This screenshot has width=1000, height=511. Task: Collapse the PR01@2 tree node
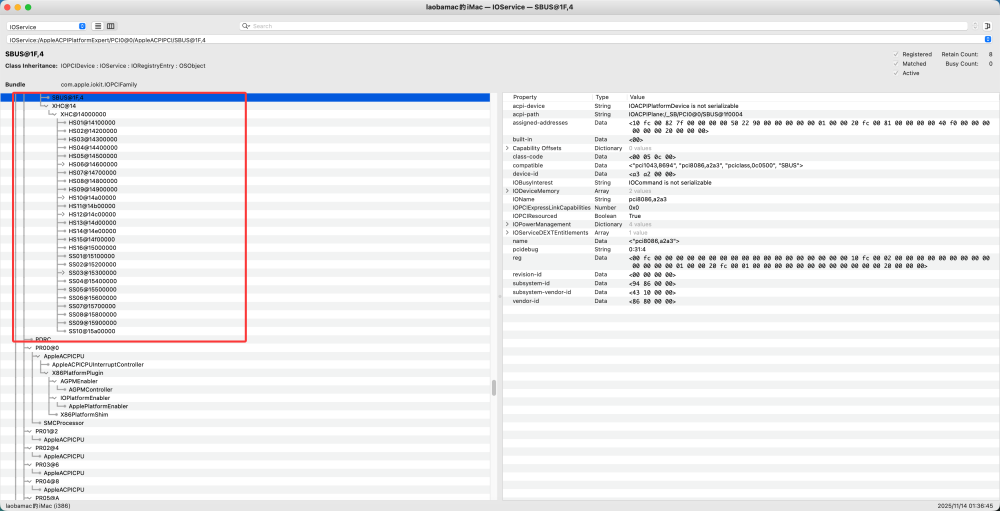coord(27,431)
